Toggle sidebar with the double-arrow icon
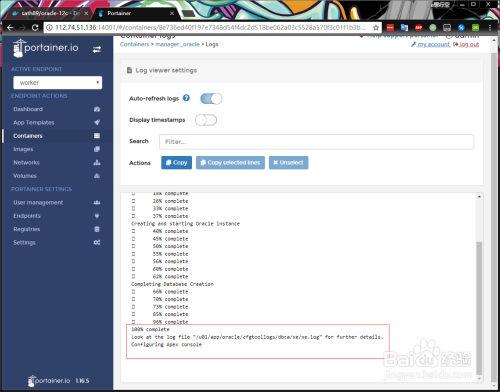Image resolution: width=500 pixels, height=392 pixels. [97, 49]
